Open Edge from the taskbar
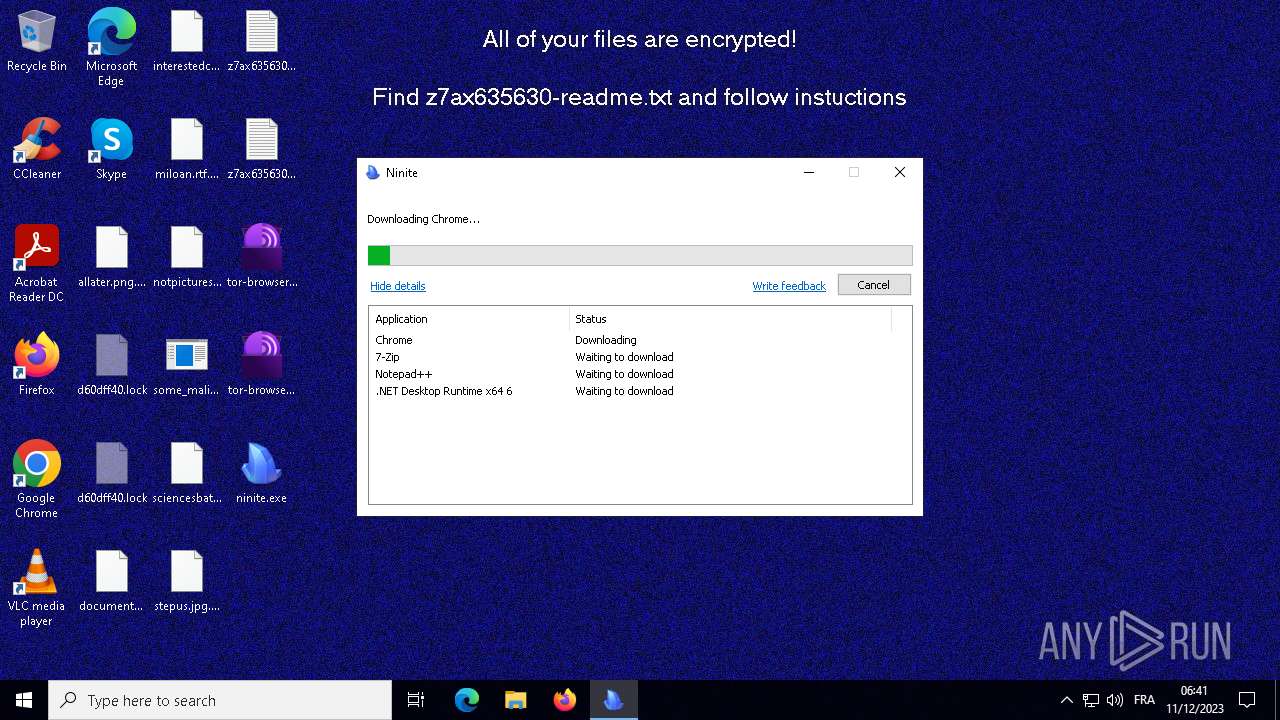Viewport: 1280px width, 720px height. tap(467, 700)
